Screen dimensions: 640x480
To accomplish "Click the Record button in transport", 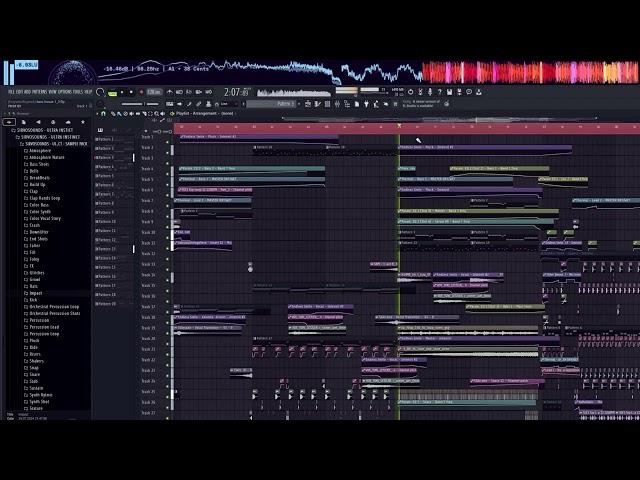I will pyautogui.click(x=140, y=92).
